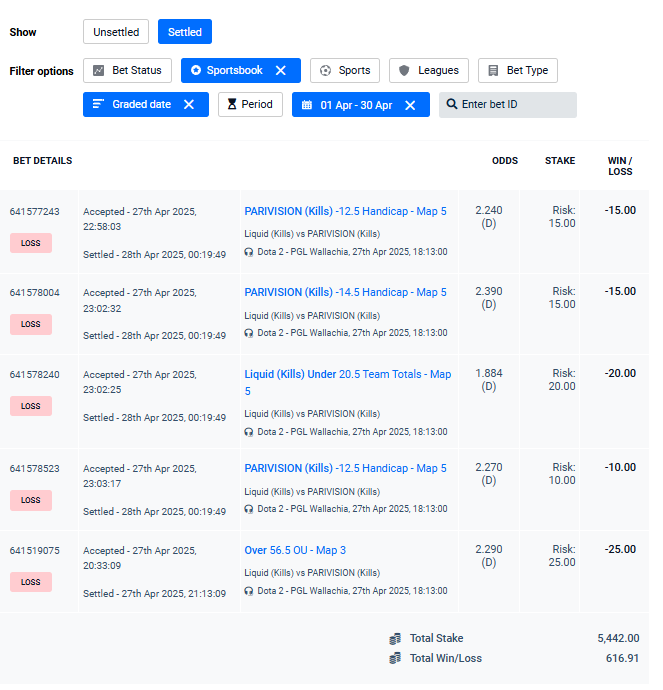Open PARIVISION -14.5 Handicap Map 5 bet

(345, 292)
